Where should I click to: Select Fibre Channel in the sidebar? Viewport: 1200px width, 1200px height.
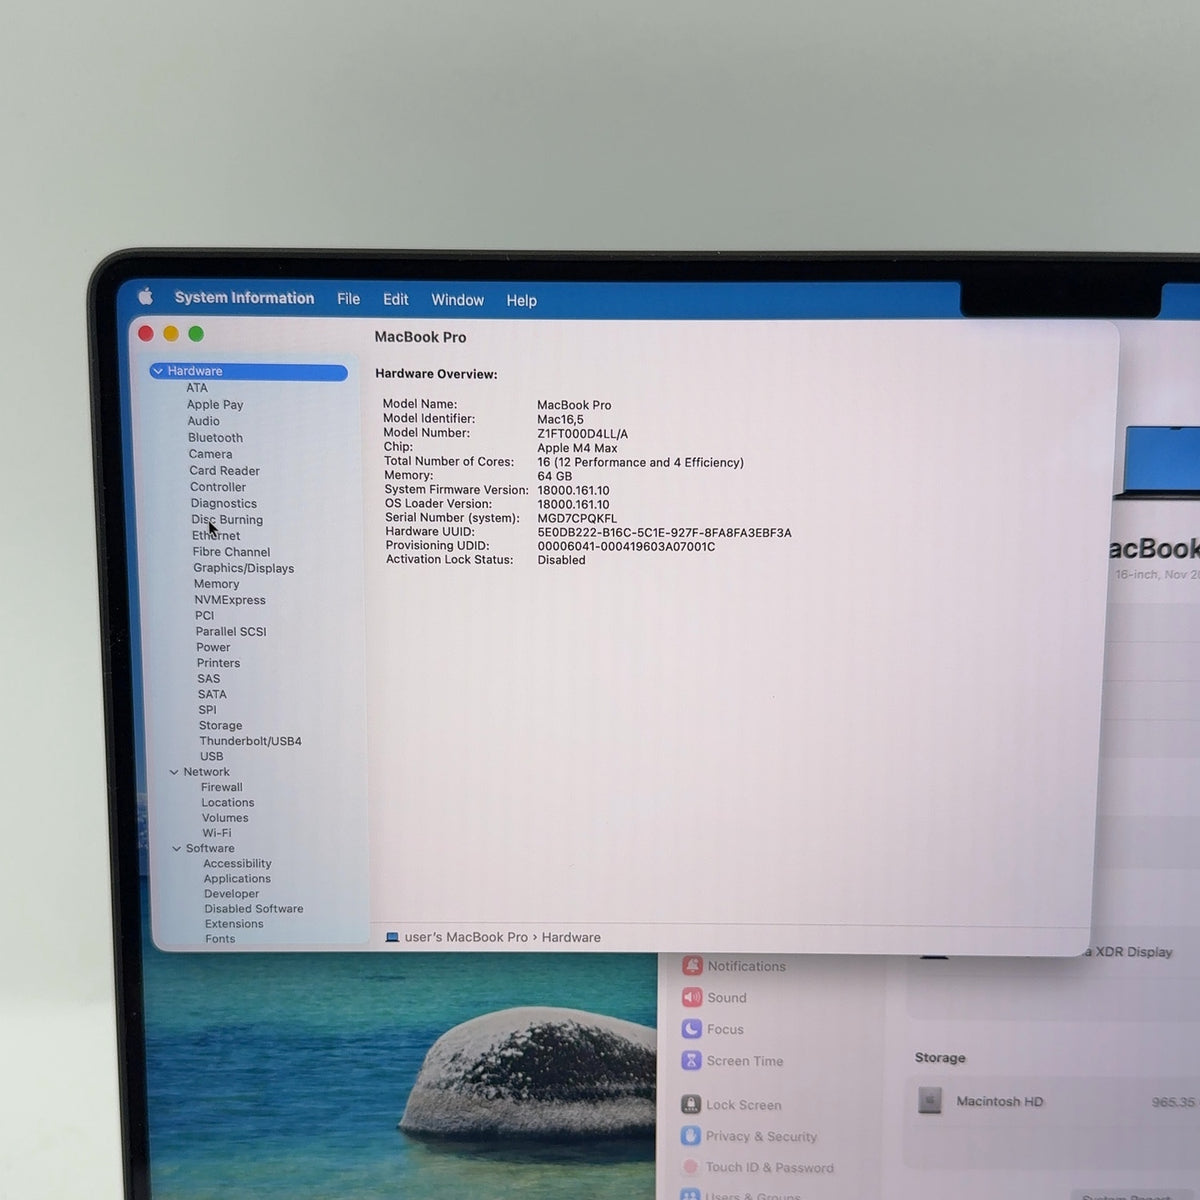231,552
